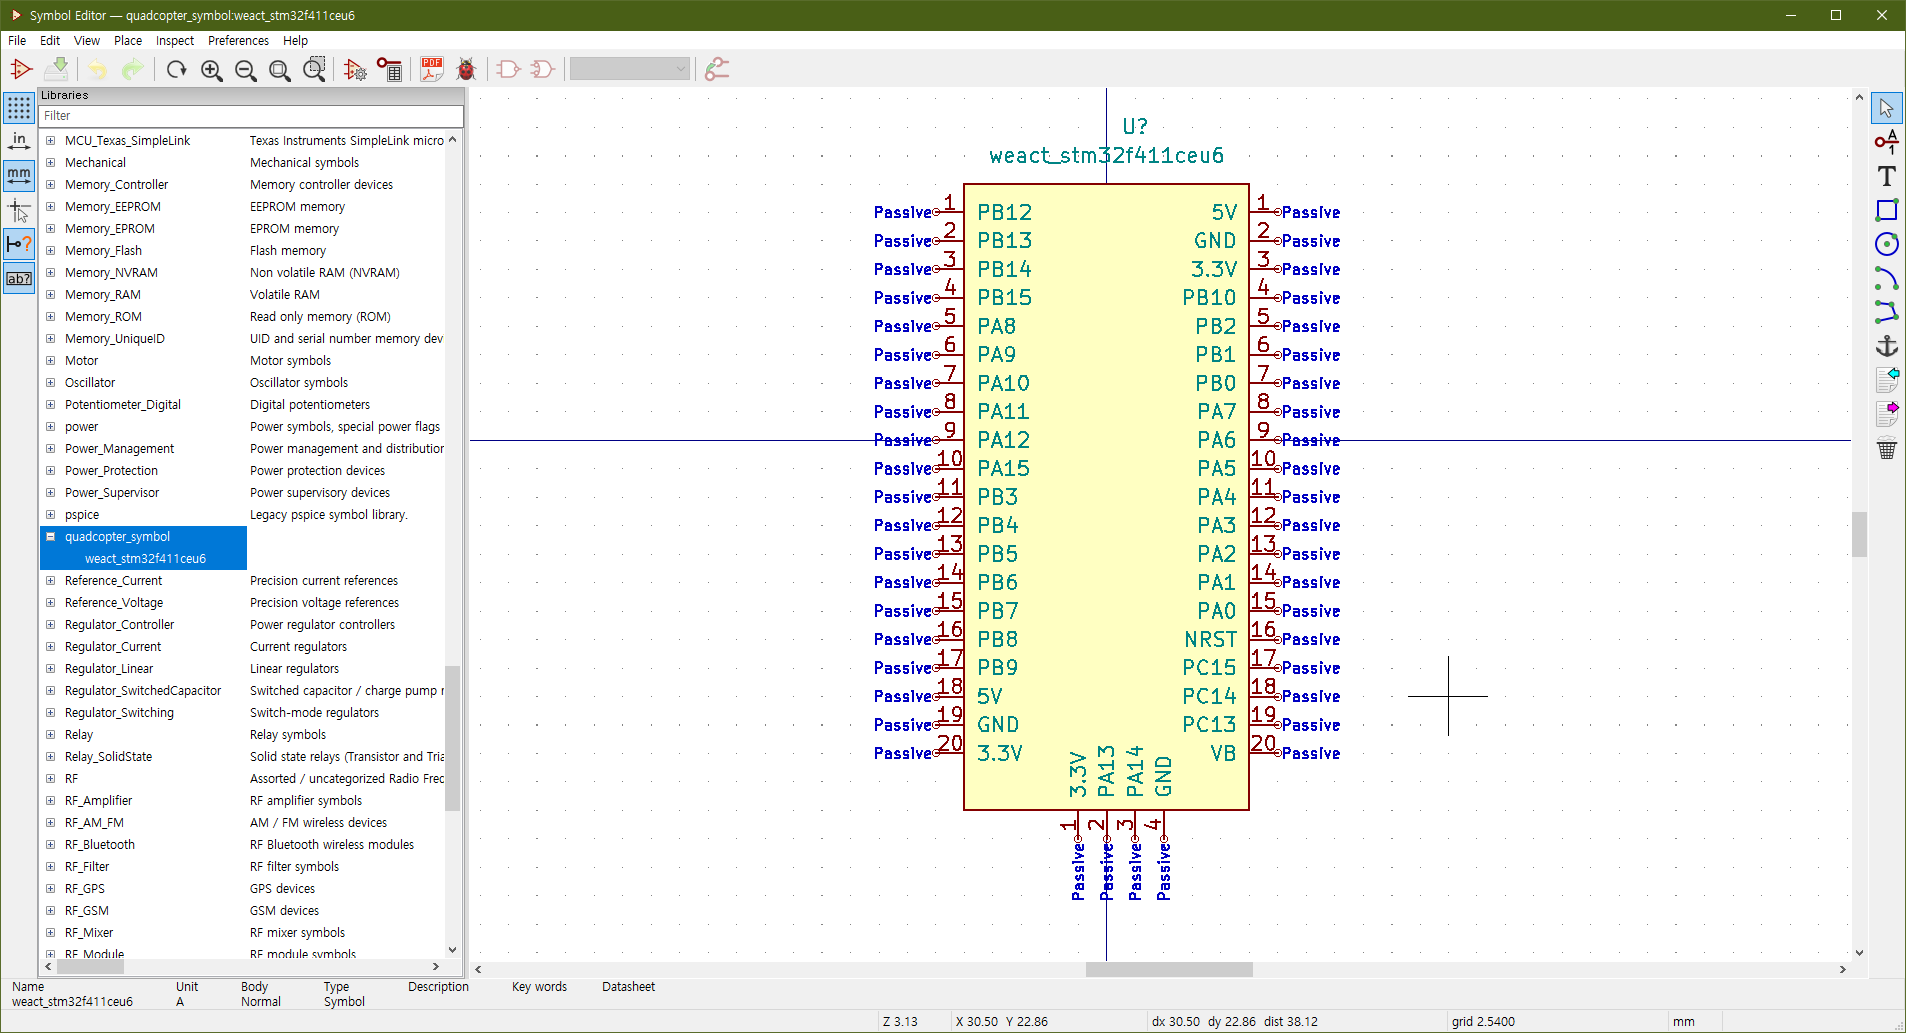The width and height of the screenshot is (1906, 1033).
Task: Select weact_stm32f411ceu6 in library tree
Action: coord(145,559)
